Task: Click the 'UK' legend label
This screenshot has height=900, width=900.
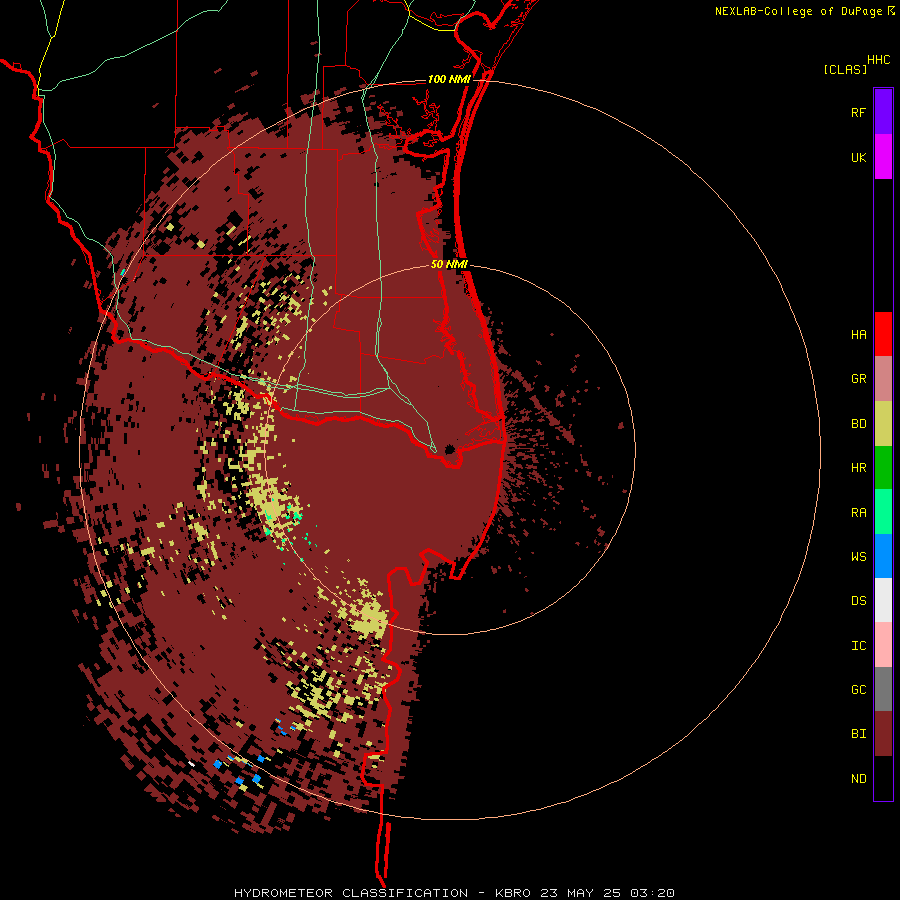Action: pyautogui.click(x=858, y=157)
